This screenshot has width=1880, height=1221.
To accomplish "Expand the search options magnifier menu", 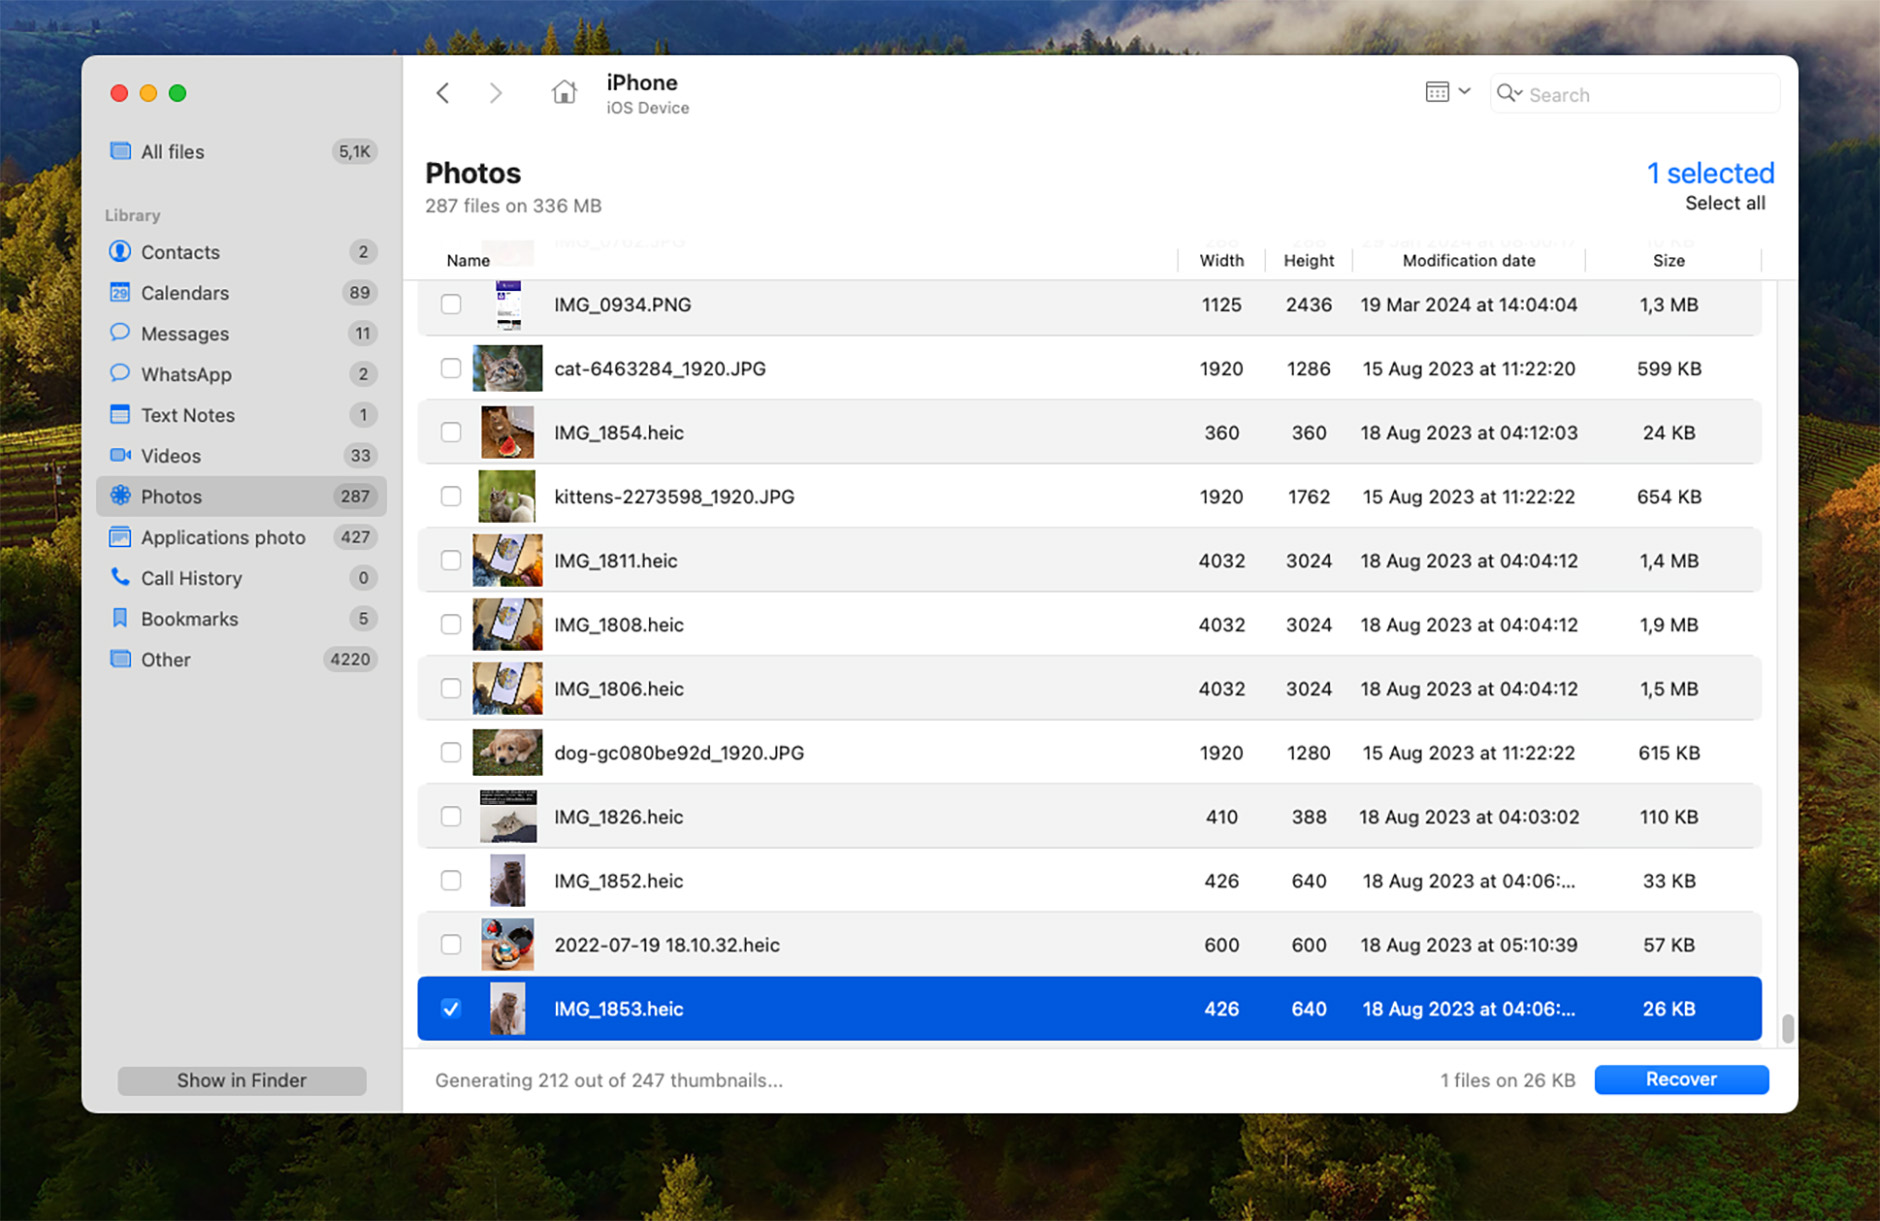I will click(1510, 93).
